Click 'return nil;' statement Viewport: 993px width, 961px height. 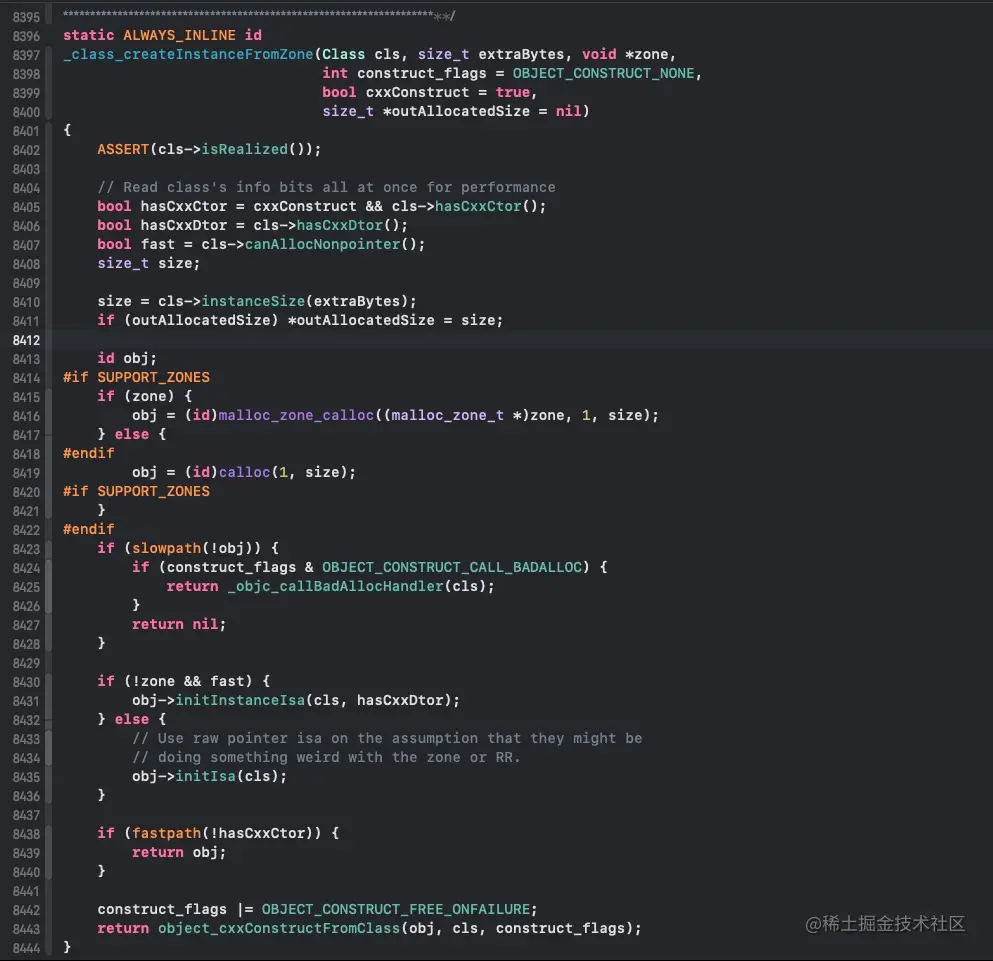point(179,625)
